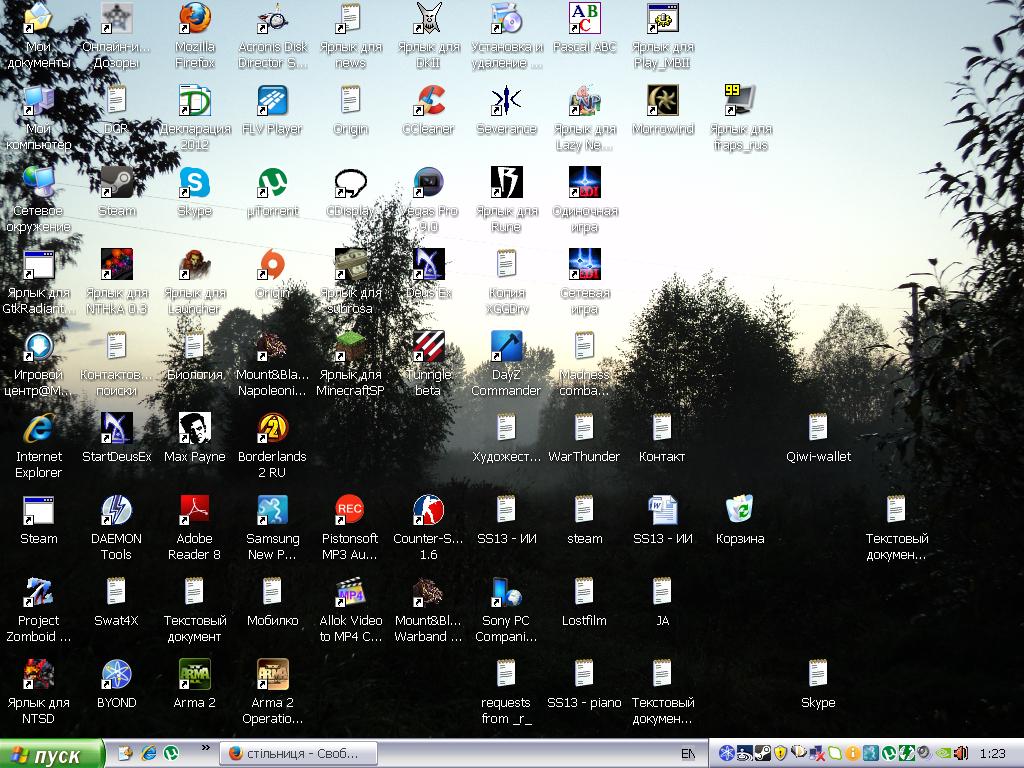
Task: Open Allok Video to MP4 Converter
Action: pos(351,609)
